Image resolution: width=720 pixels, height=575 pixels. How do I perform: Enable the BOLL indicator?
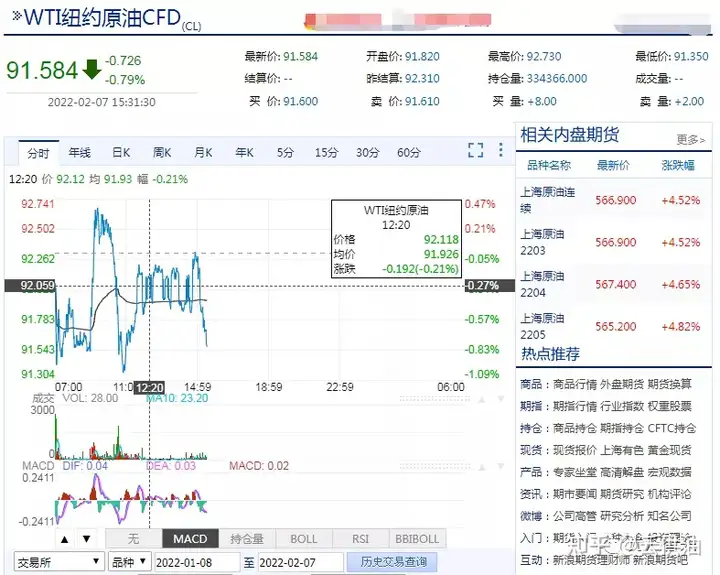click(304, 539)
